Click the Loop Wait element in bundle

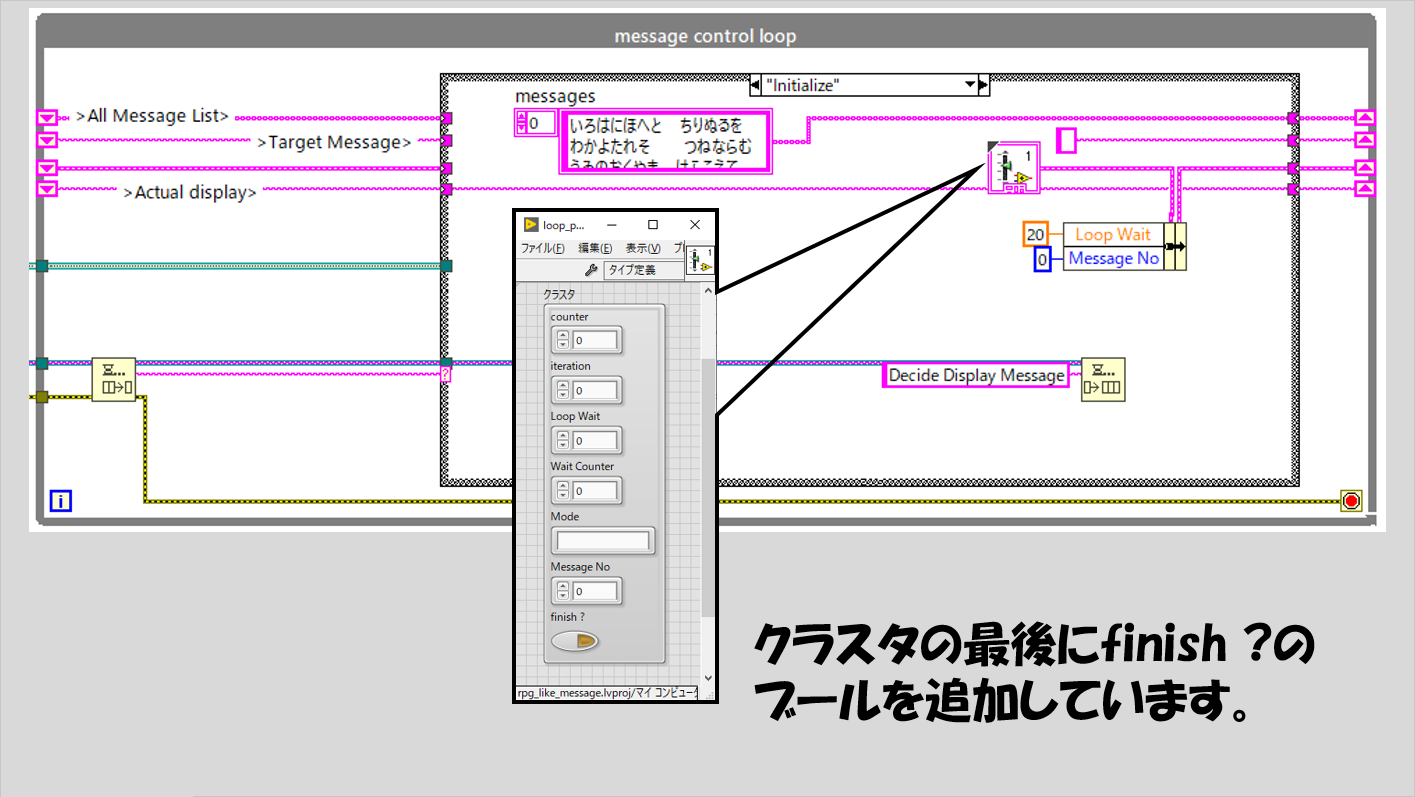point(1112,234)
